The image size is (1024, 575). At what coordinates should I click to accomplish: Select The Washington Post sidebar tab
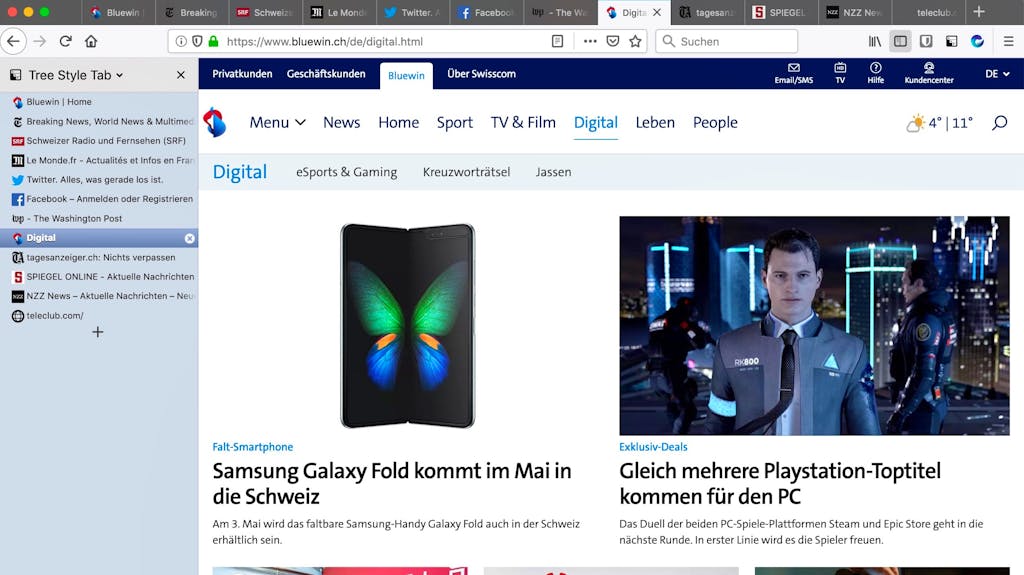coord(99,219)
